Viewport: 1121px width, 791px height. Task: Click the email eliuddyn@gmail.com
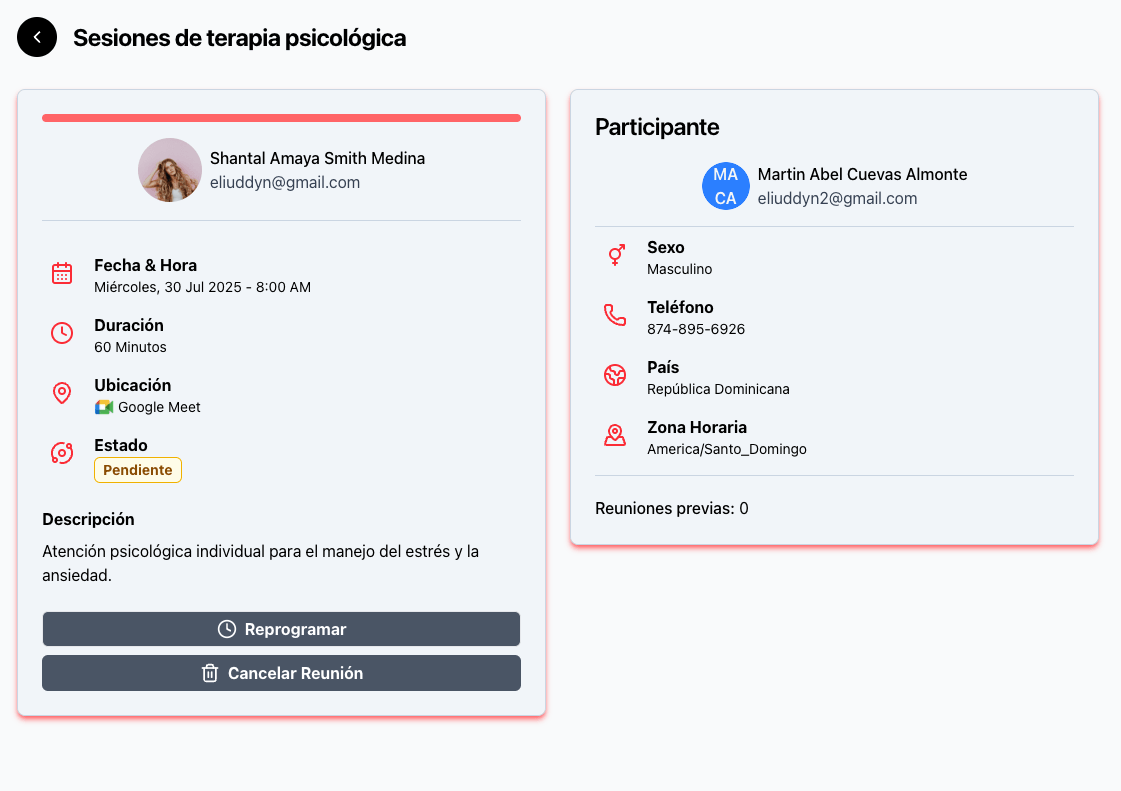point(285,183)
